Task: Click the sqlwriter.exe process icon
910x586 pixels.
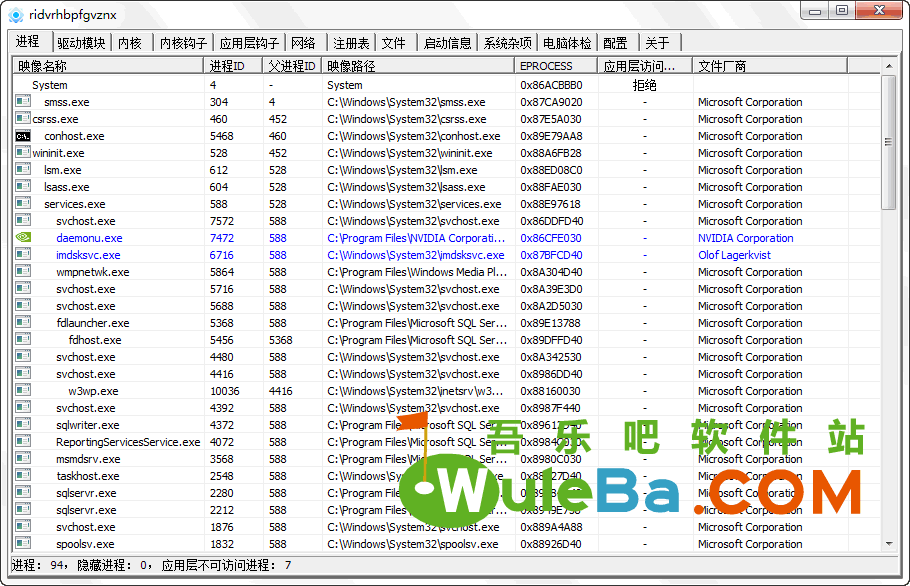Action: point(23,425)
